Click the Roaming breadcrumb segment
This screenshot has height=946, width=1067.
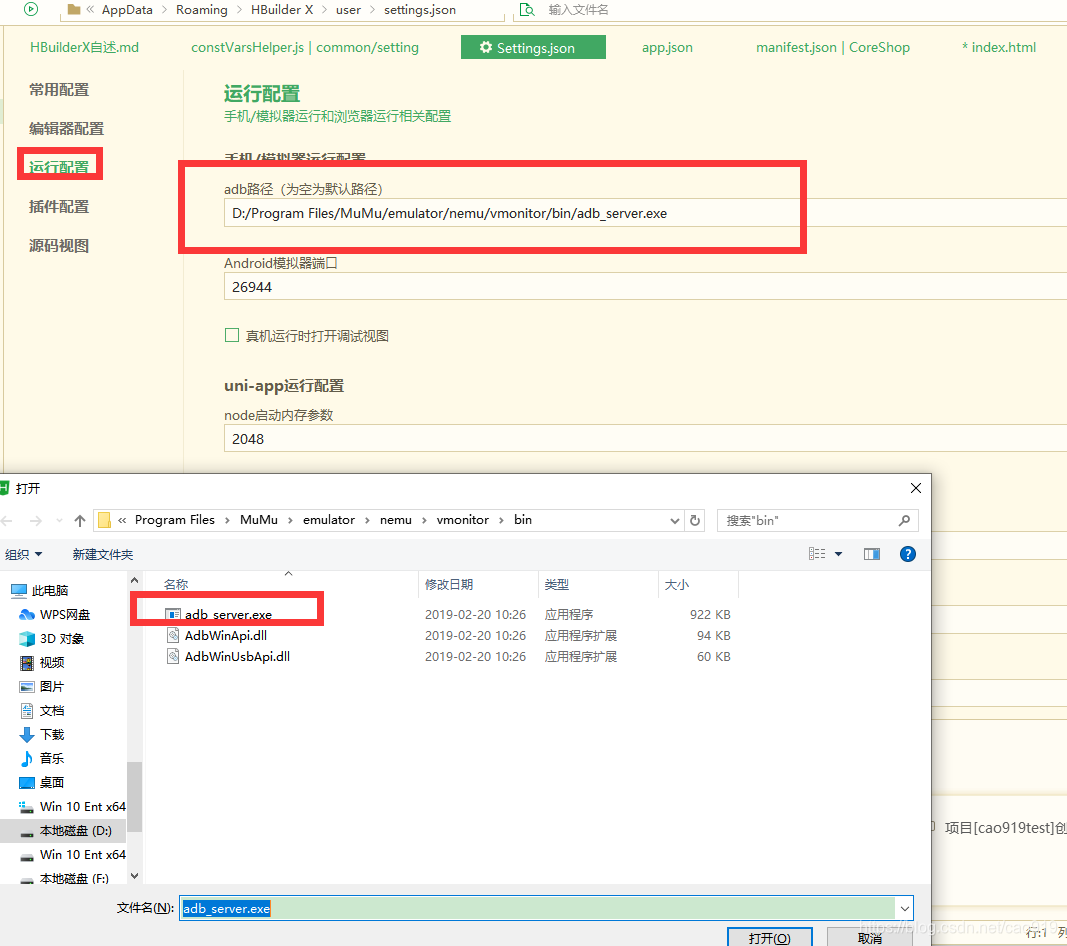(202, 10)
